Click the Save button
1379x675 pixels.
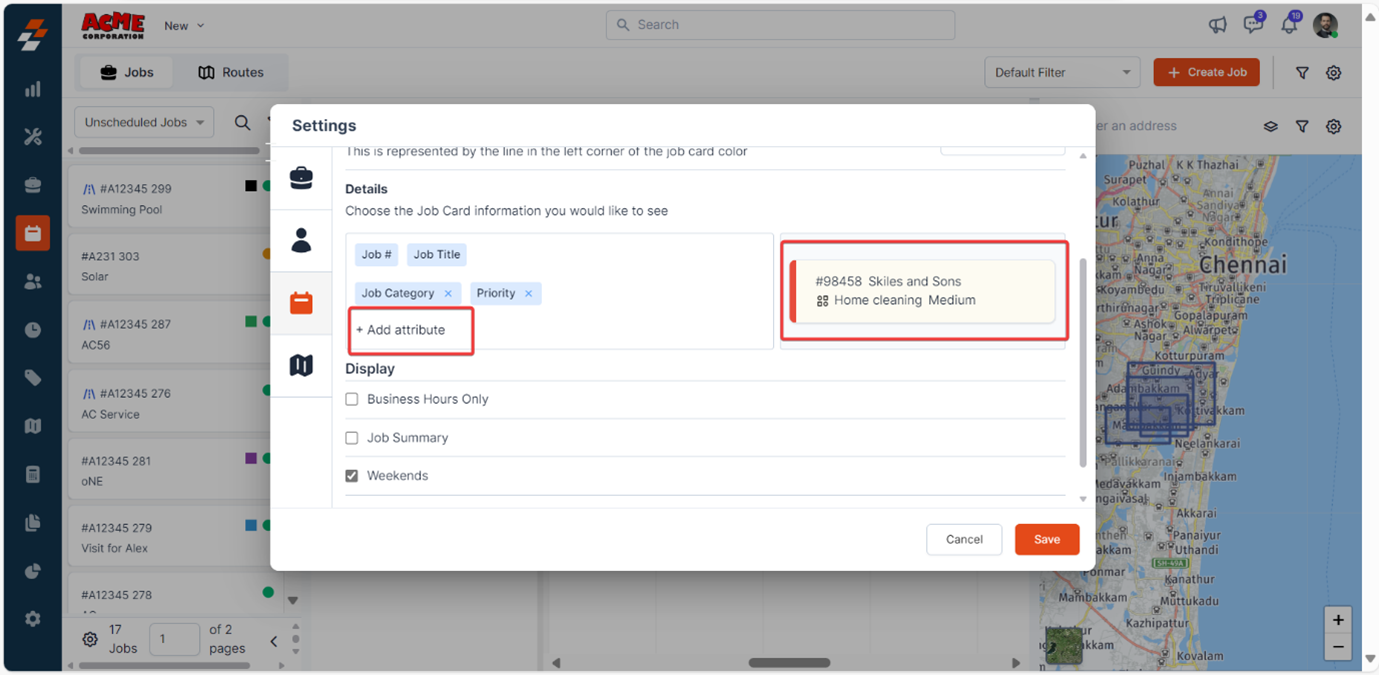[1047, 539]
